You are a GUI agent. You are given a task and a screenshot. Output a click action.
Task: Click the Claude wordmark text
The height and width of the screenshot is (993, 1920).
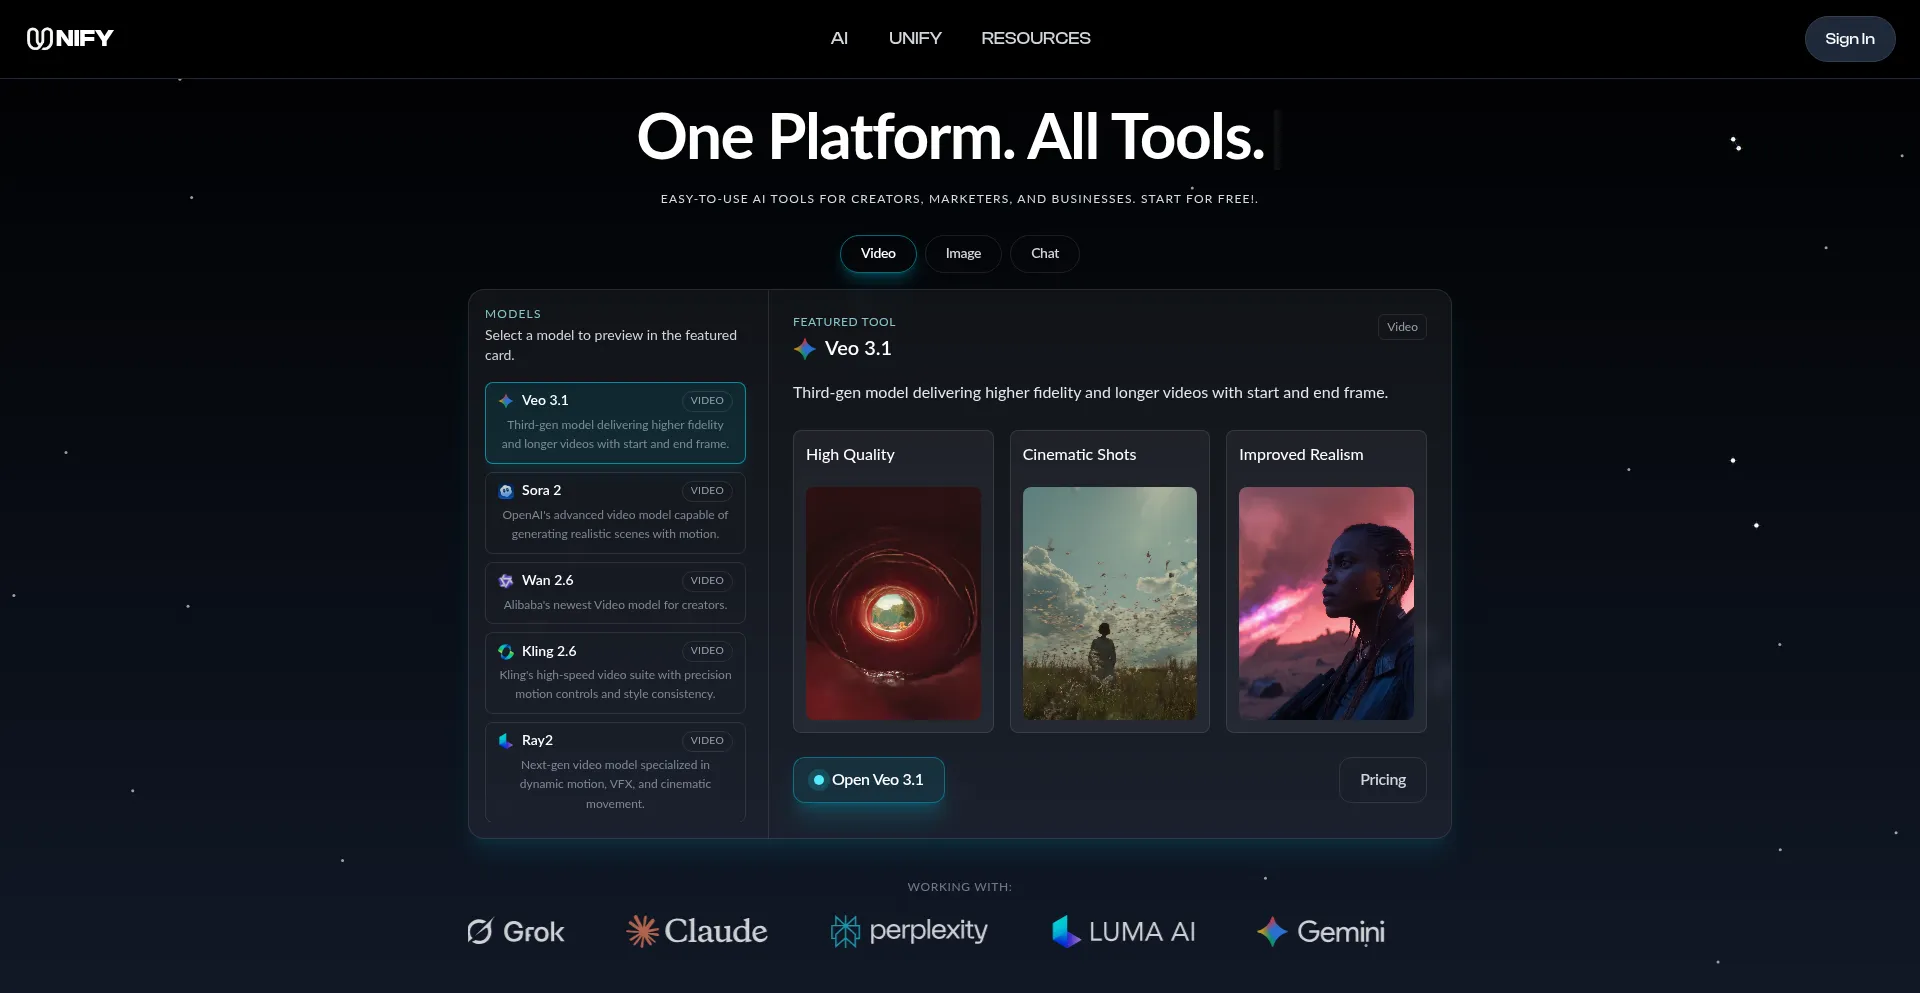pyautogui.click(x=716, y=931)
